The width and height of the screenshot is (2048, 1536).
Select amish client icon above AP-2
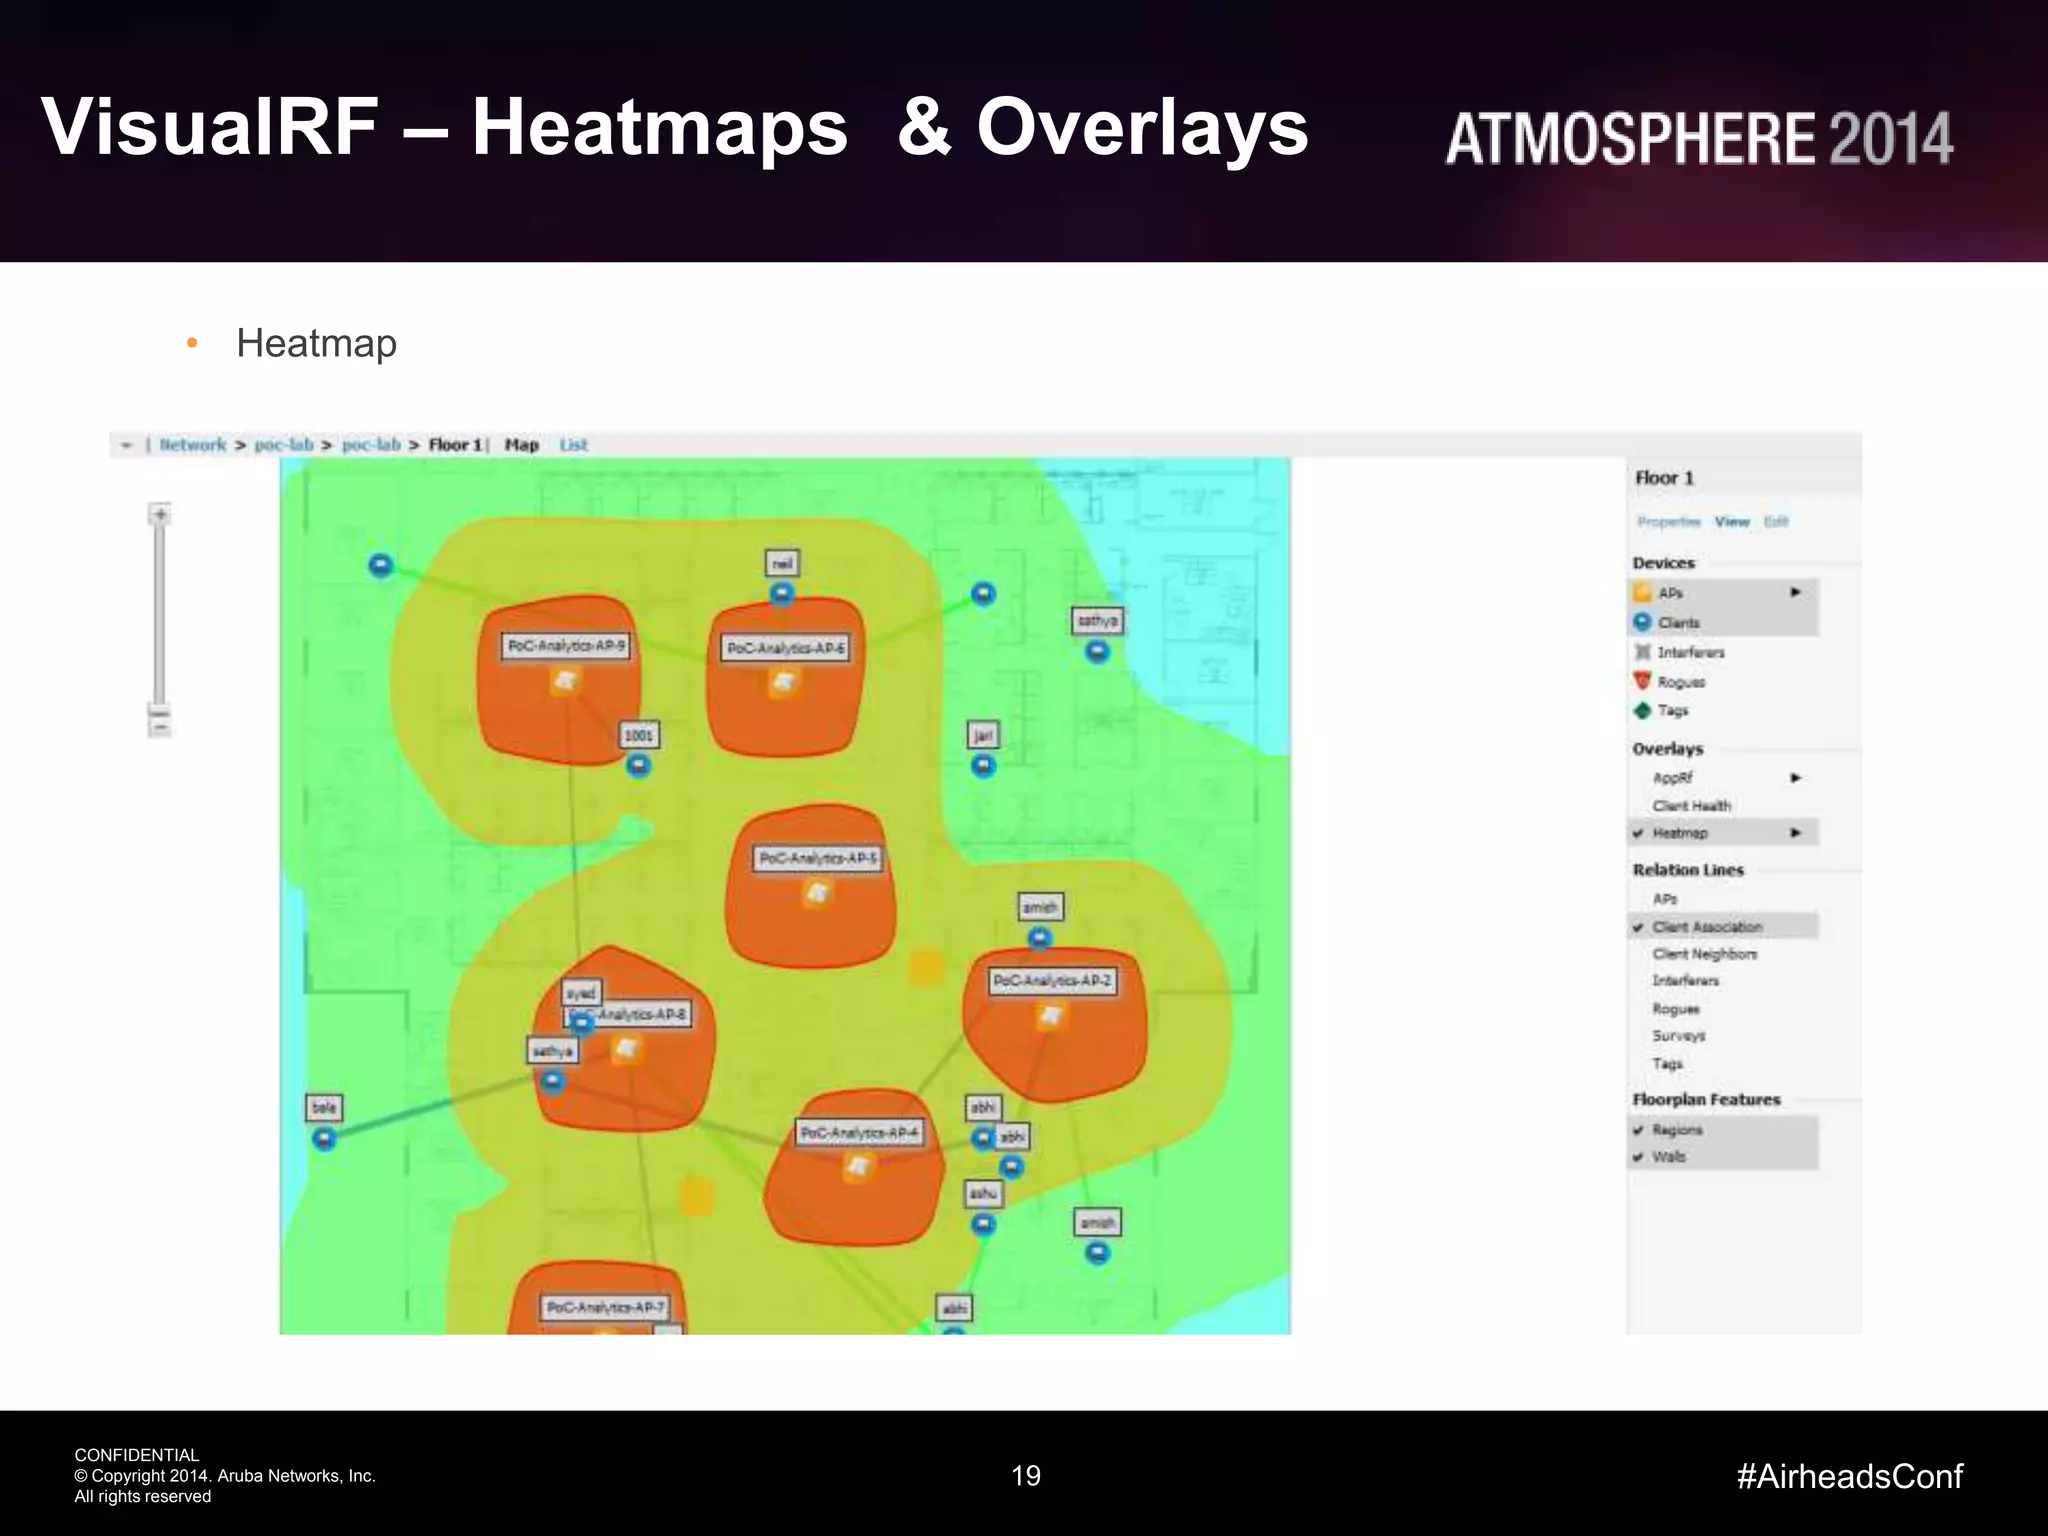1040,938
